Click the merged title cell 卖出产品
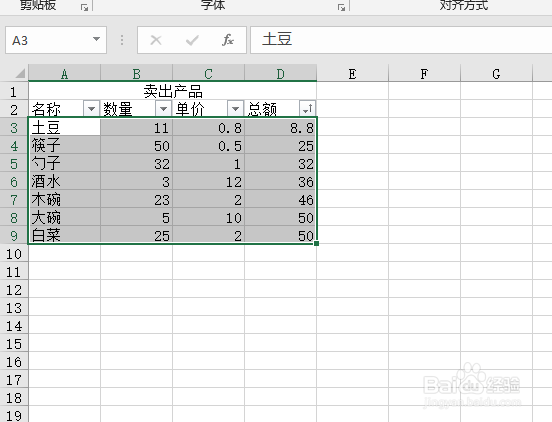This screenshot has height=422, width=552. point(172,91)
